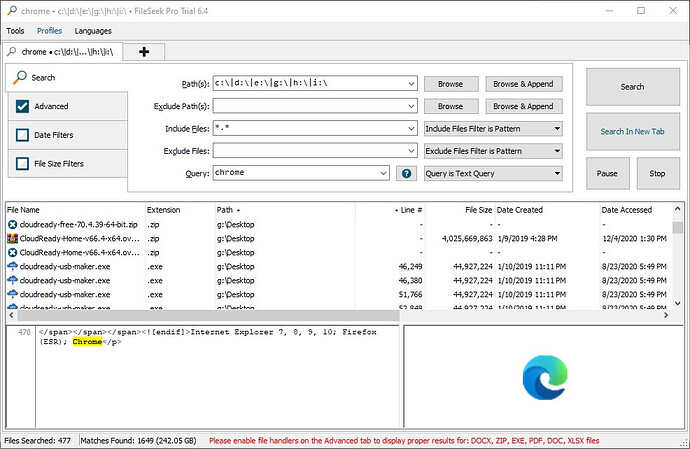Viewport: 690px width, 449px height.
Task: Open the Include Files dropdown arrow
Action: 411,129
